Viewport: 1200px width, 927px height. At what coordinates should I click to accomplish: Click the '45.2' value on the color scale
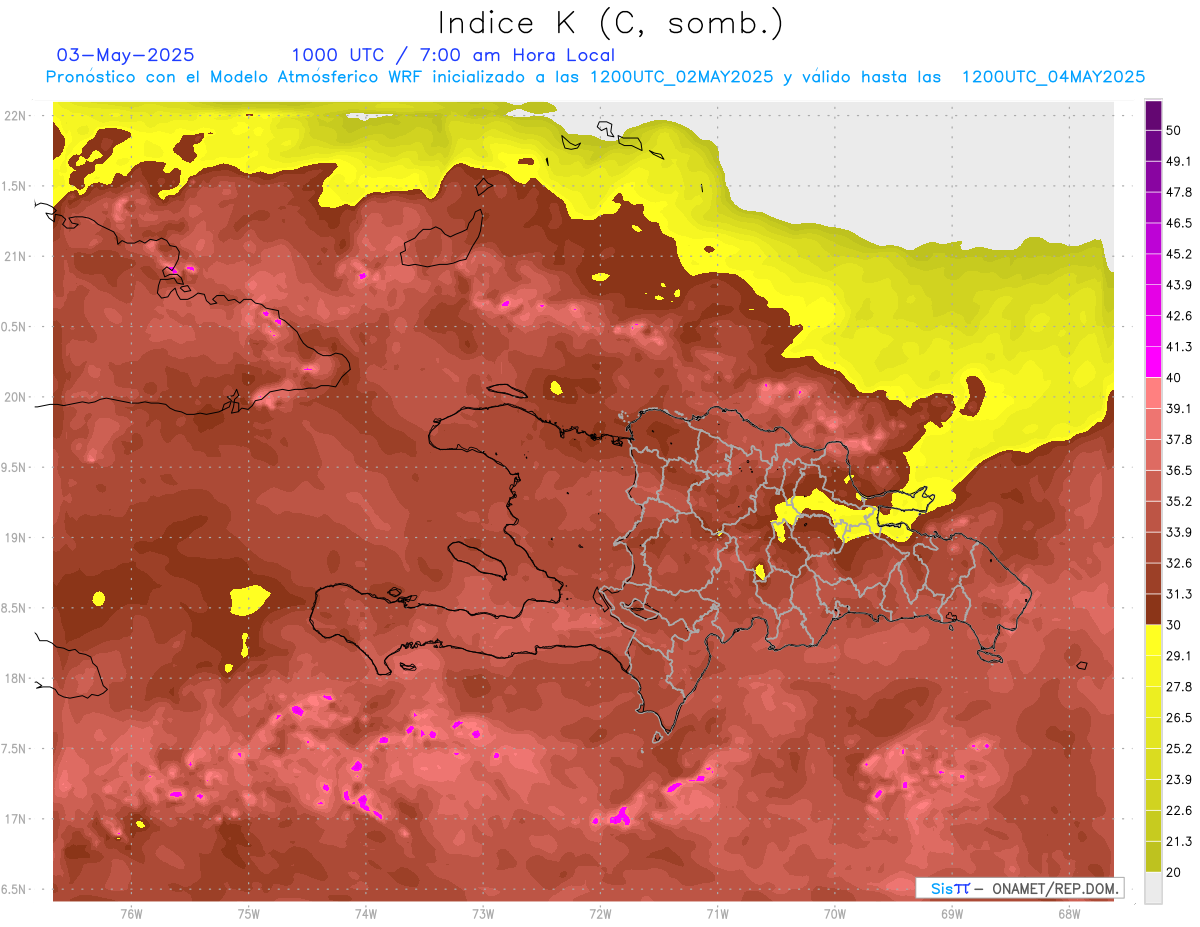1179,254
